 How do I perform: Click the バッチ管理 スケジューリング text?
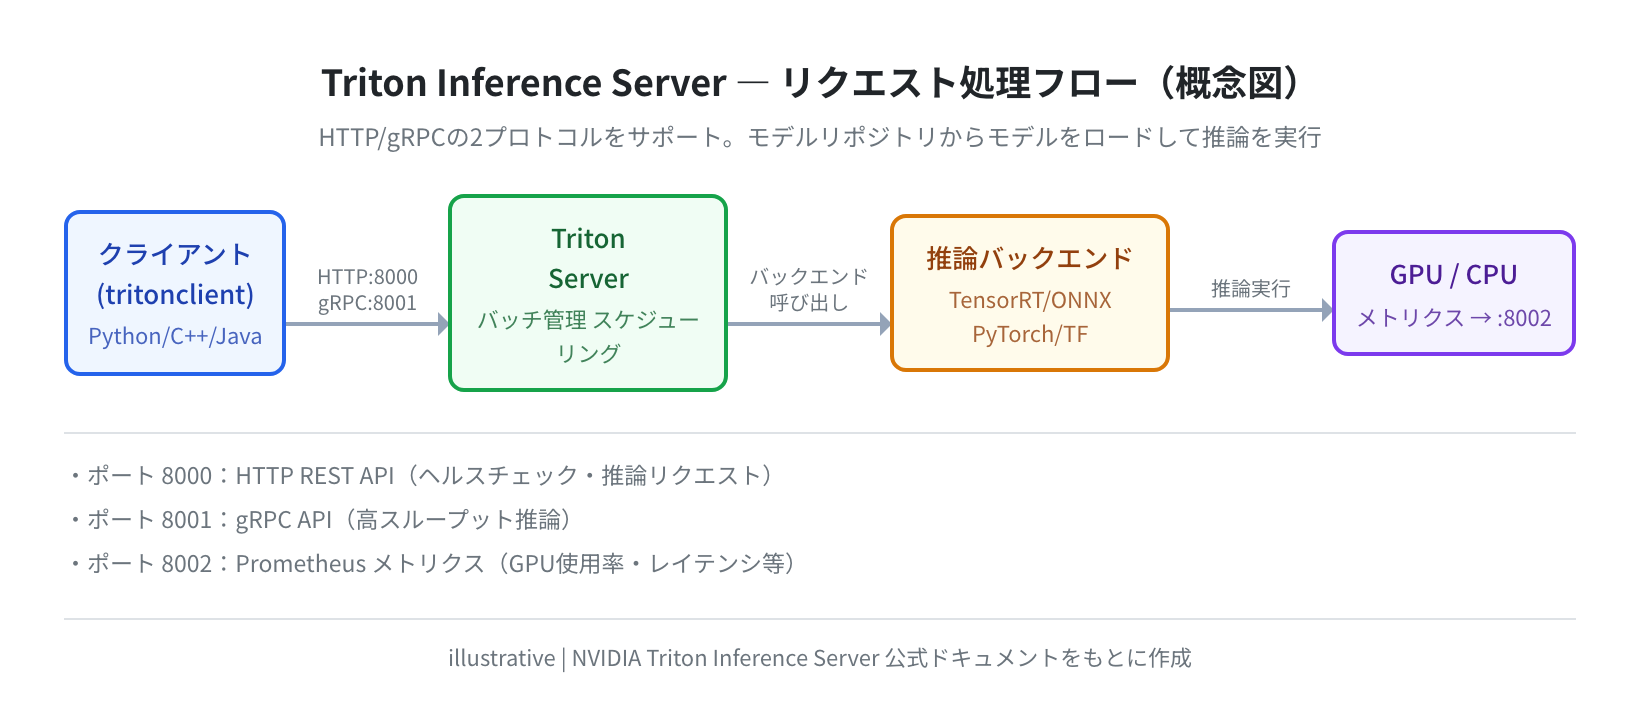point(588,336)
